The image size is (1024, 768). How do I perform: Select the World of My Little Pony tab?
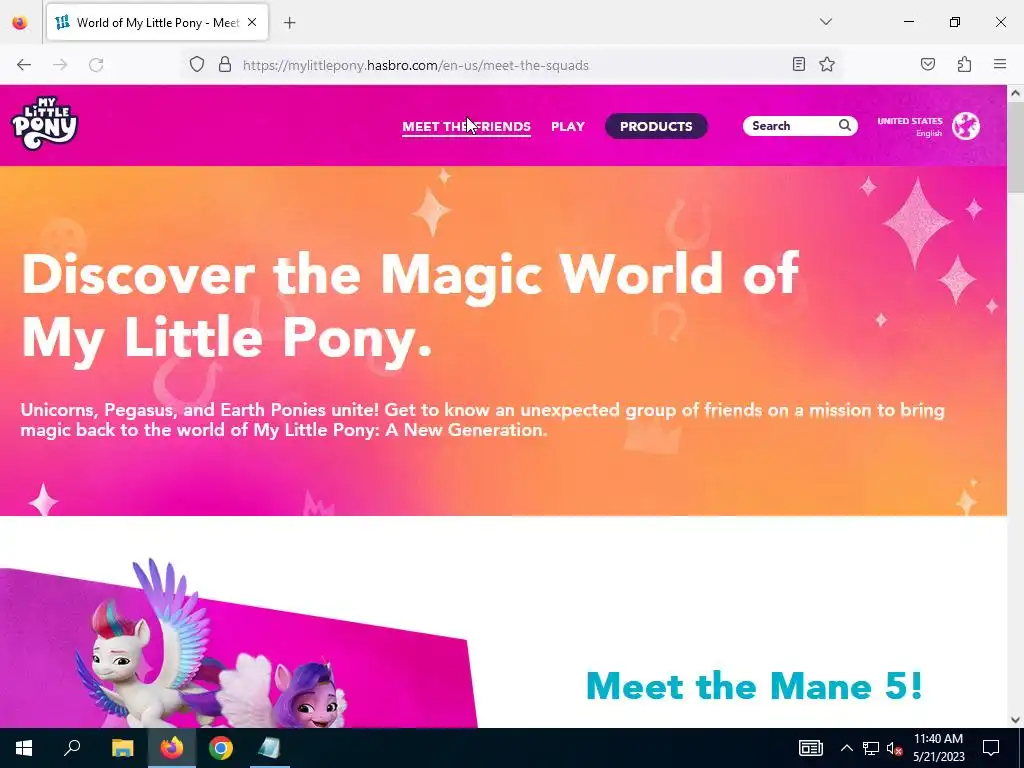click(x=157, y=23)
